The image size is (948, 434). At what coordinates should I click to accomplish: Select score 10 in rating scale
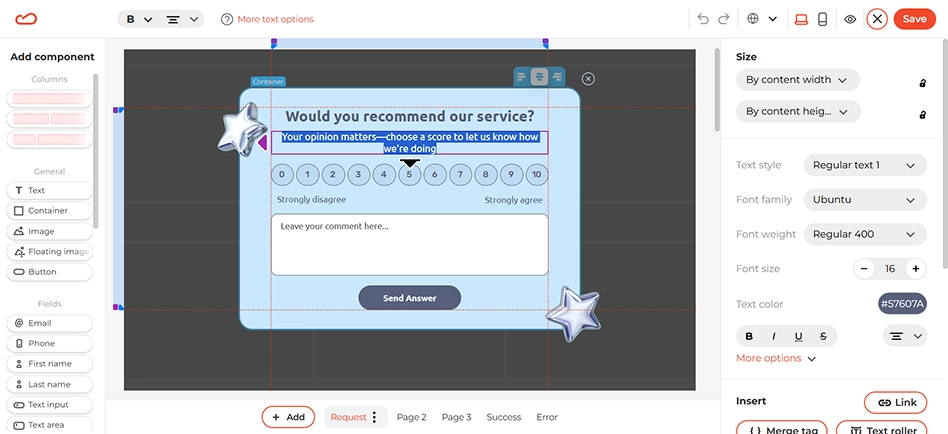click(x=537, y=175)
